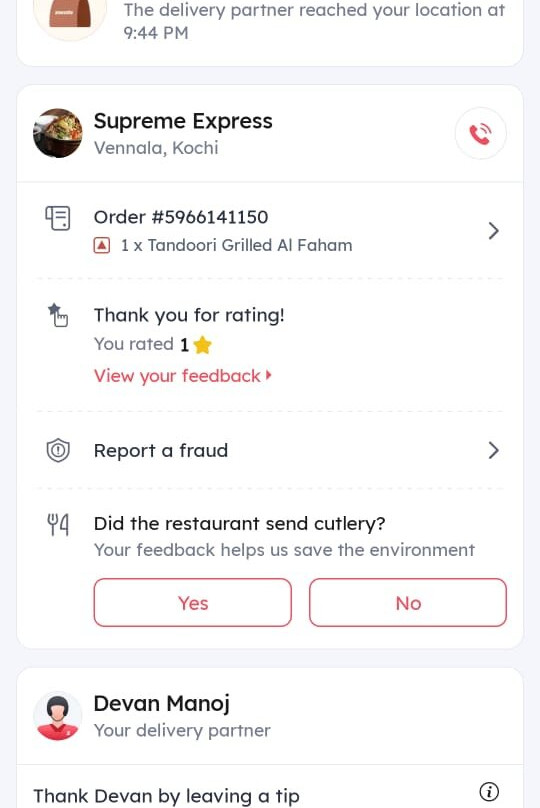This screenshot has width=540, height=808.
Task: Tap the rating star-hand icon
Action: [x=58, y=315]
